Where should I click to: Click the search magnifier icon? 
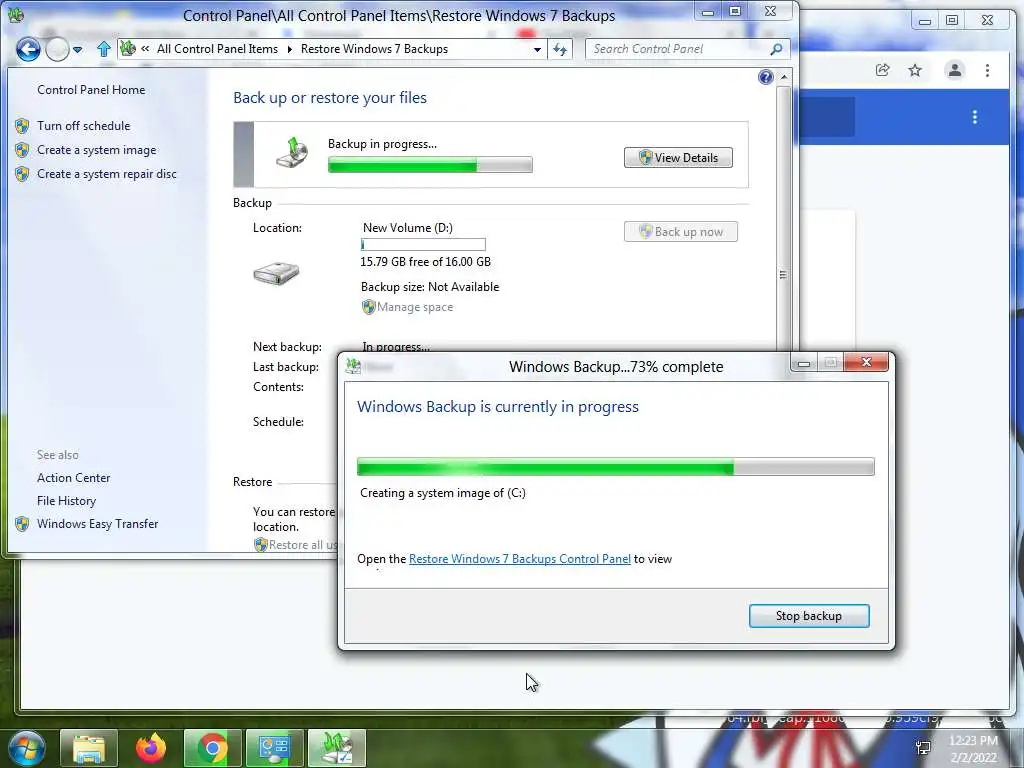click(776, 49)
